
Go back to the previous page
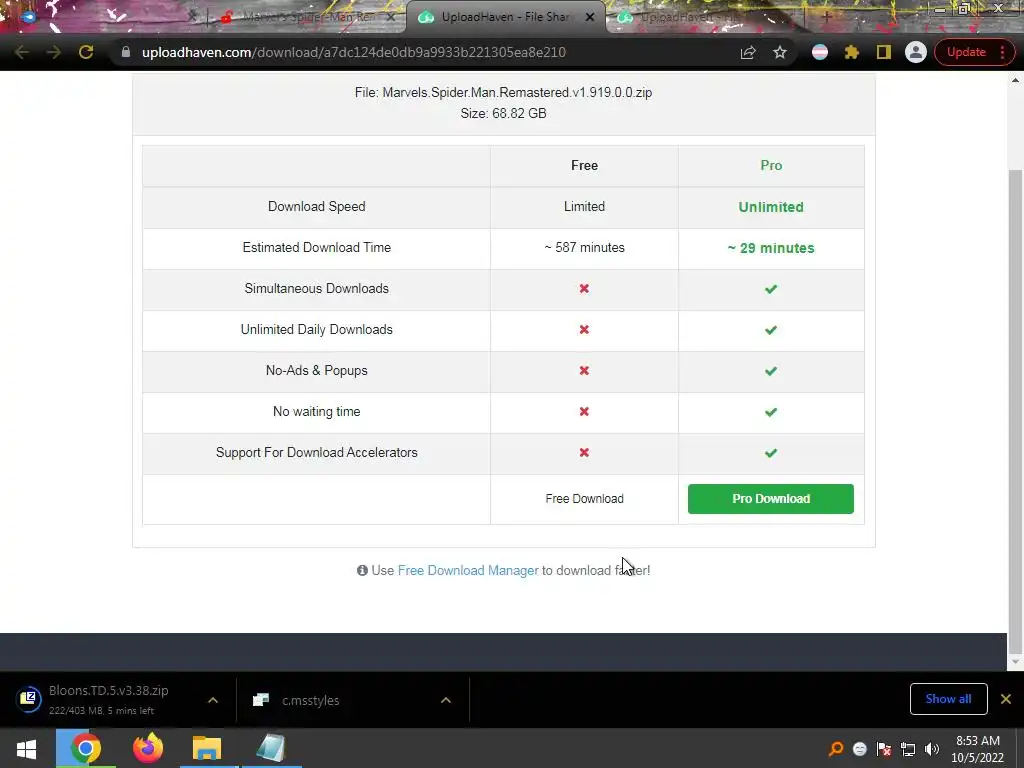[22, 52]
